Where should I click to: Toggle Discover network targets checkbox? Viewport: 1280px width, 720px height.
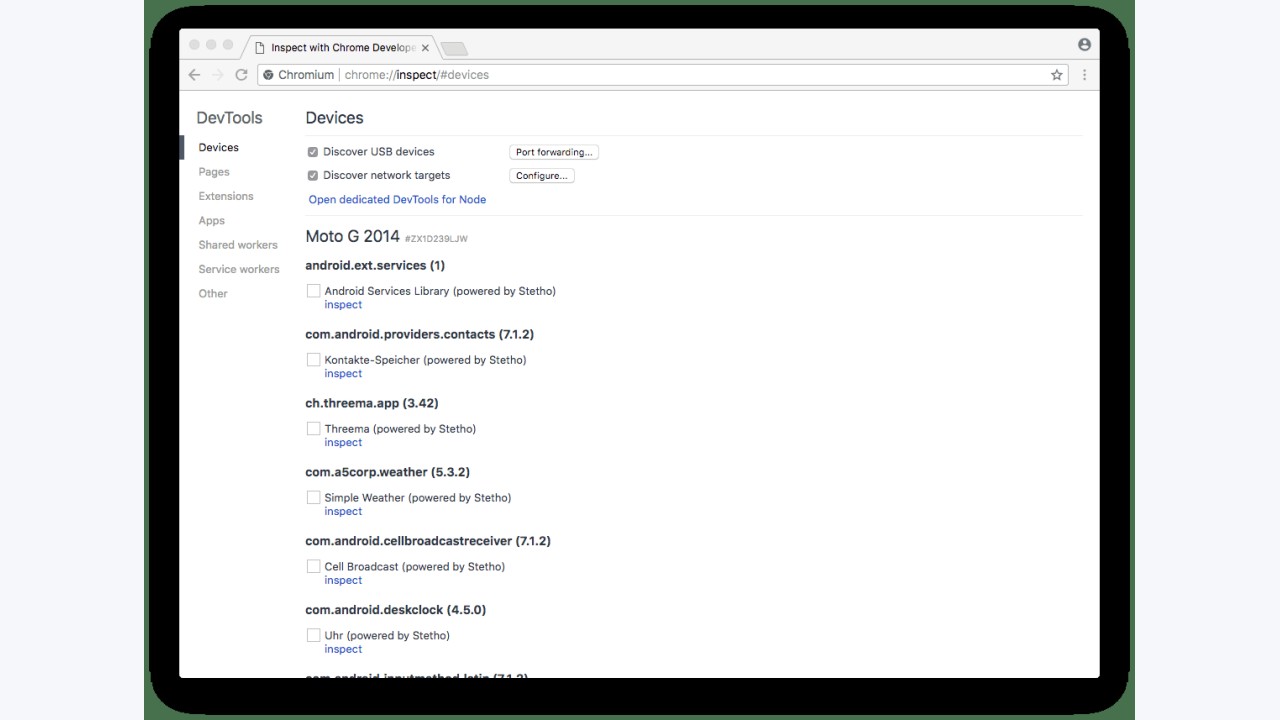click(312, 176)
